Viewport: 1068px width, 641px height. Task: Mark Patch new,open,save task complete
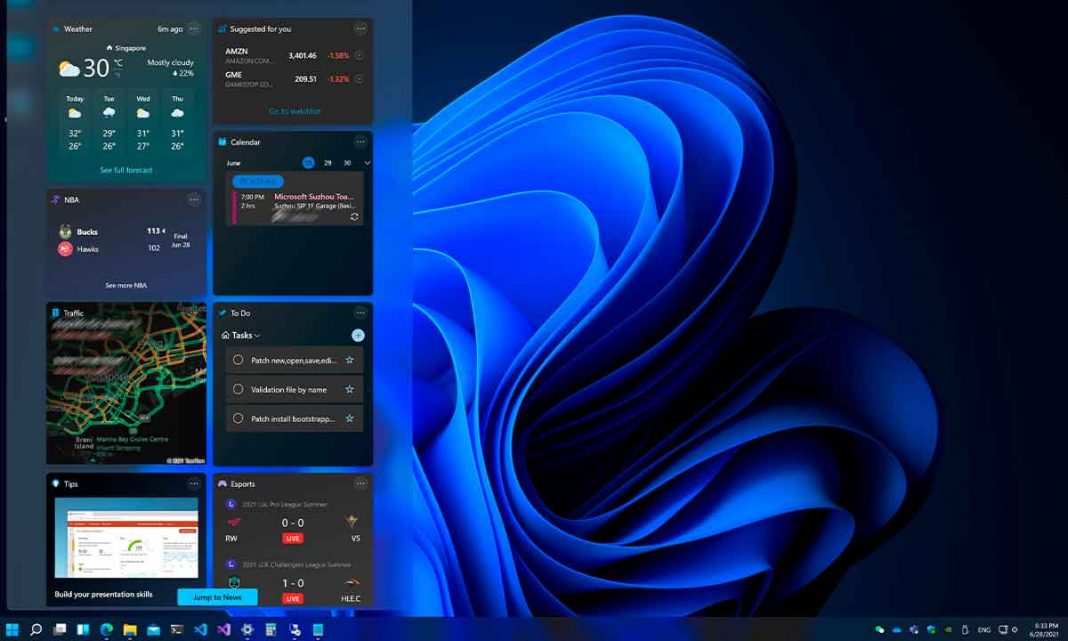(x=238, y=360)
